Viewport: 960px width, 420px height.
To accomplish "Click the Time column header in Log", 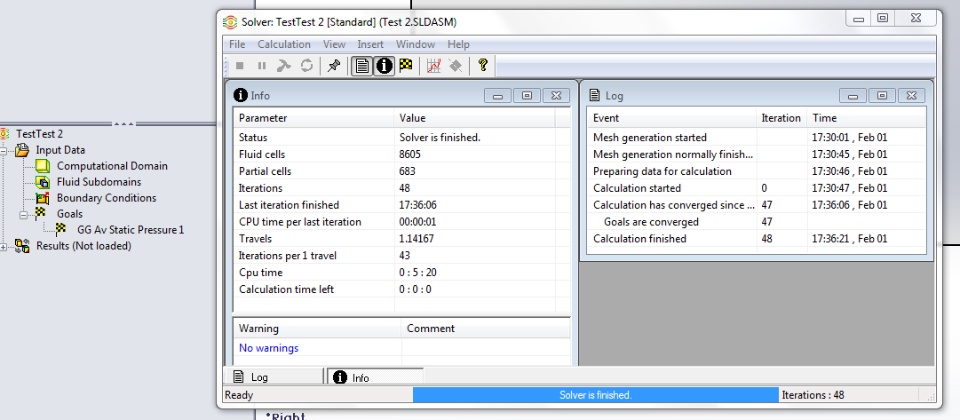I will click(x=866, y=118).
